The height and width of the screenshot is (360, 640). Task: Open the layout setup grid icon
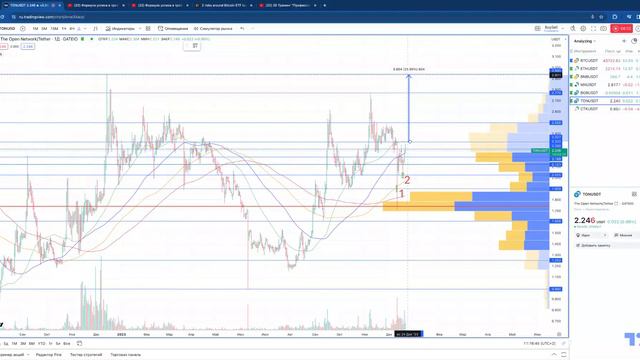[x=538, y=29]
